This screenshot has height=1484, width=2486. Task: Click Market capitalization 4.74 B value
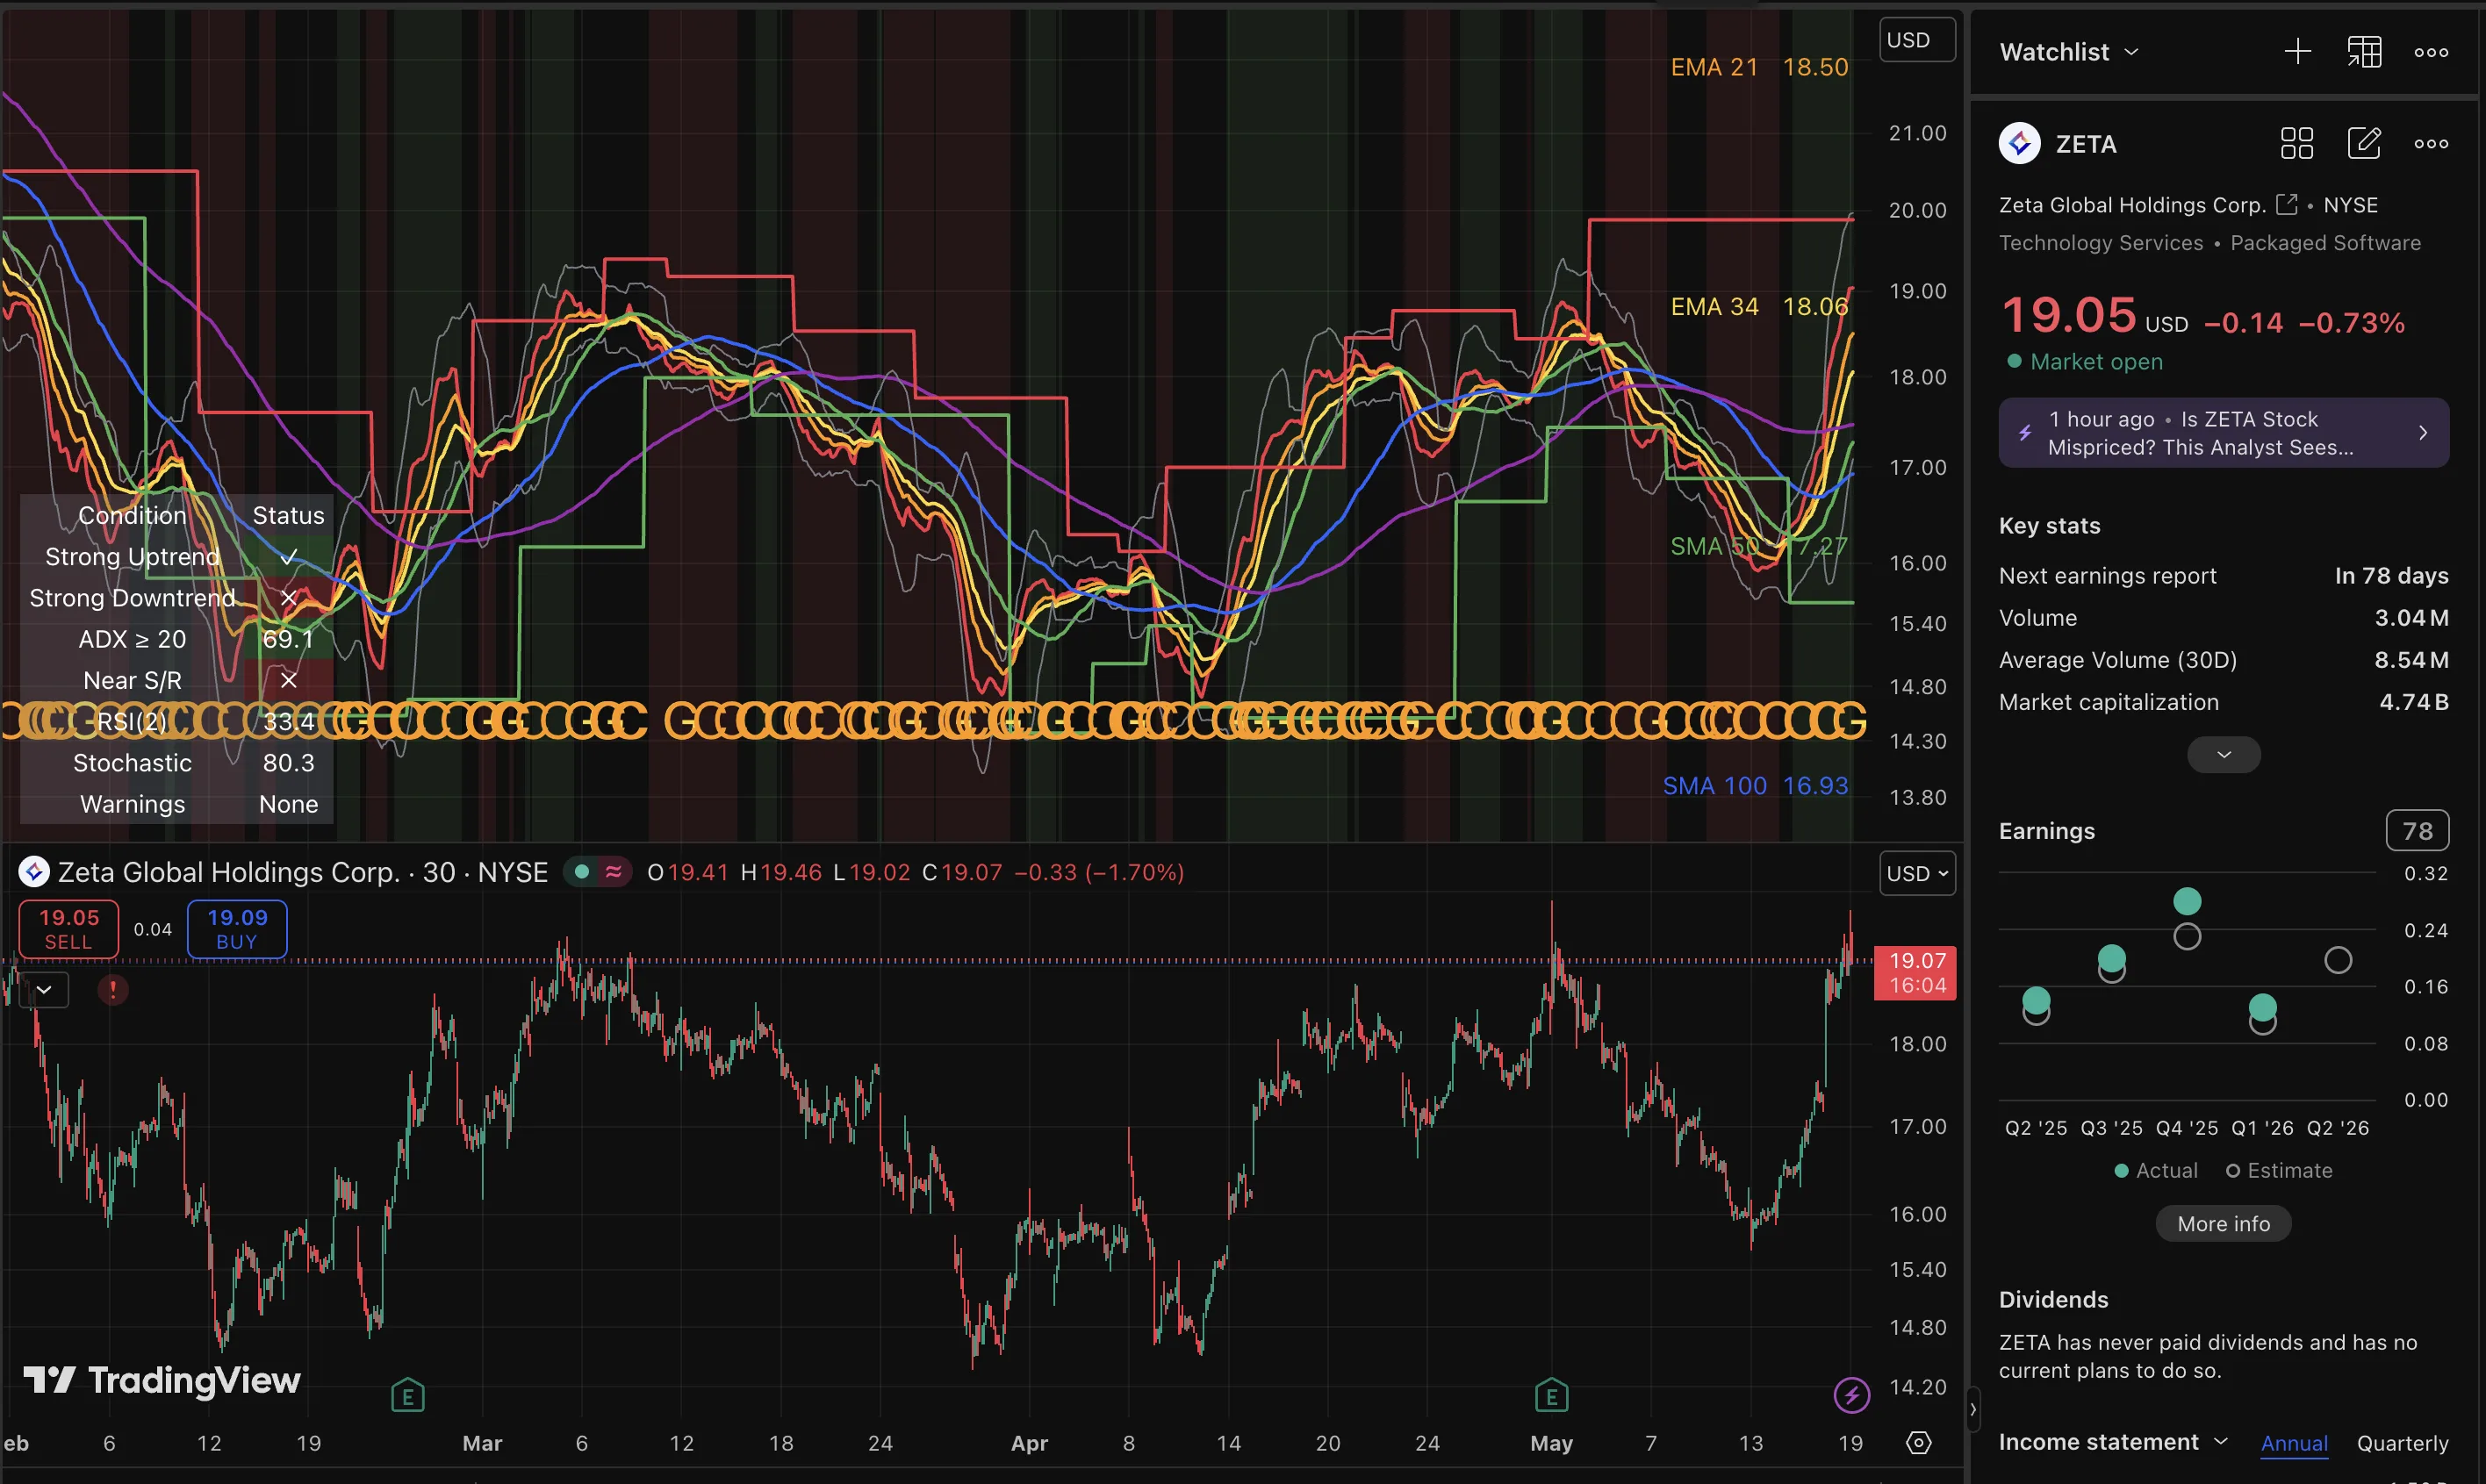pos(2413,702)
